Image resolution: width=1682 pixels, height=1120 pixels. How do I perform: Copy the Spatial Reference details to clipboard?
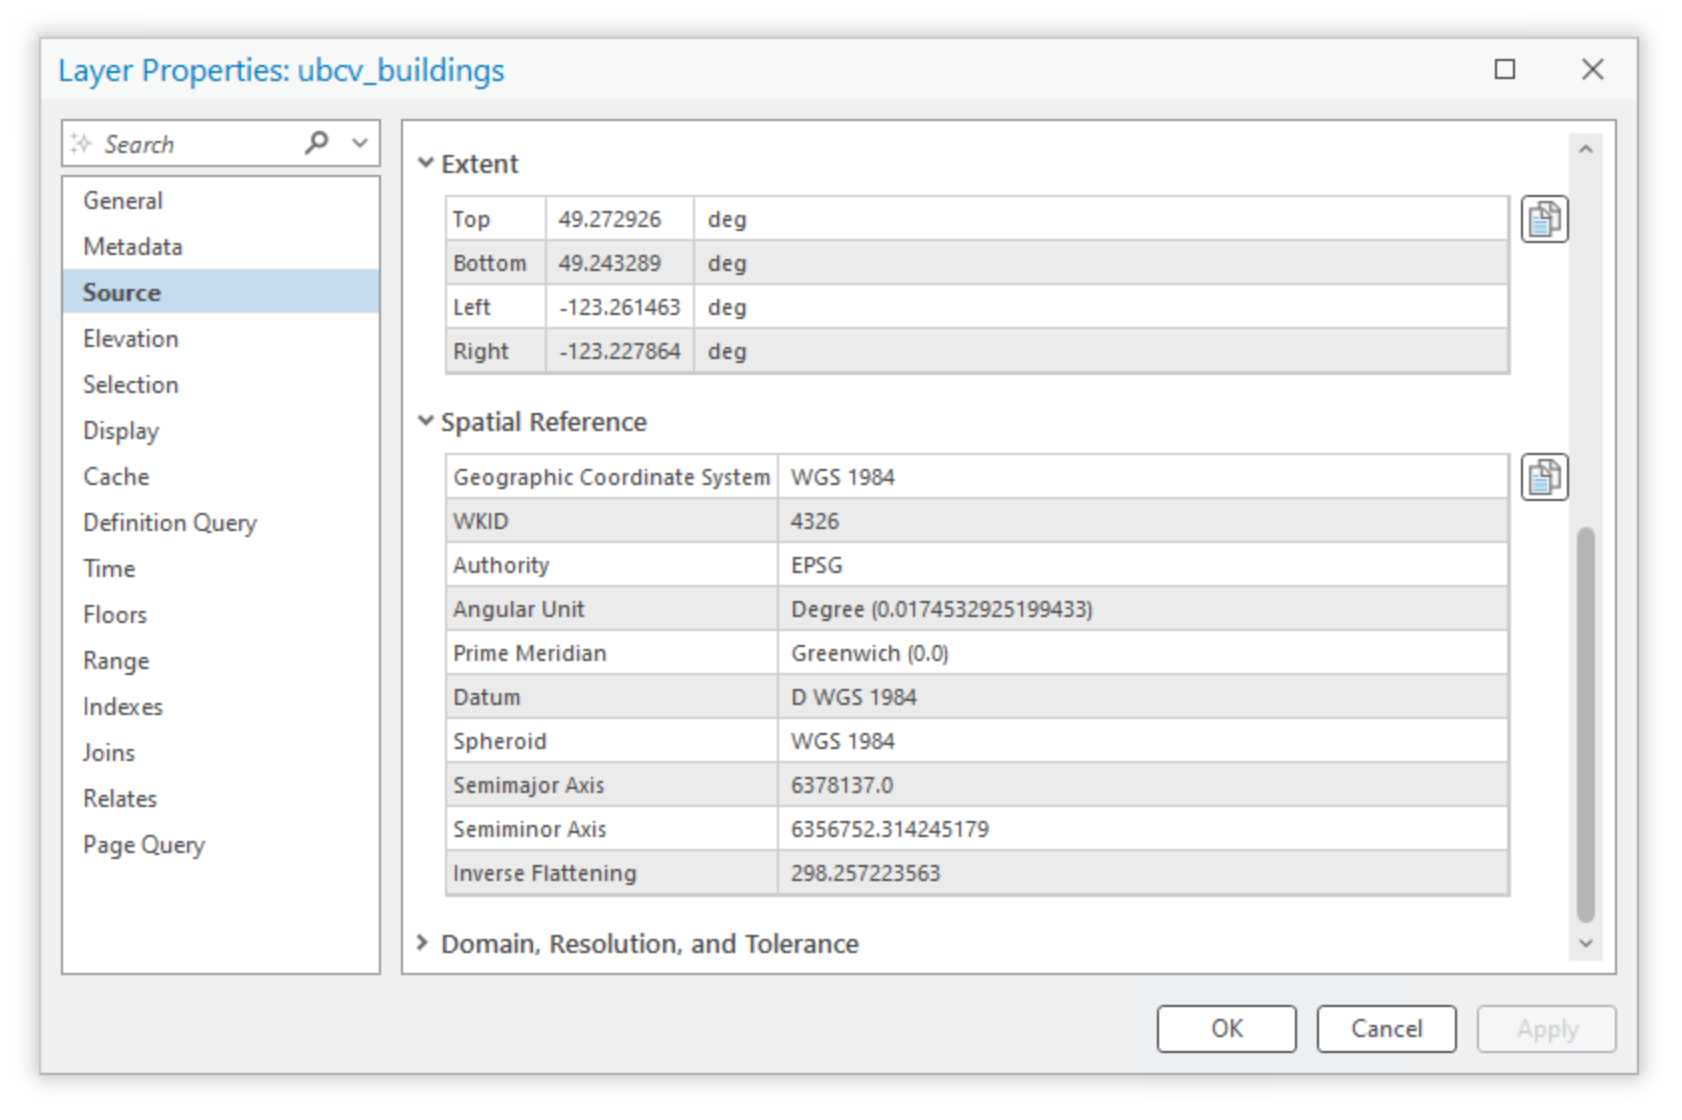click(1543, 477)
